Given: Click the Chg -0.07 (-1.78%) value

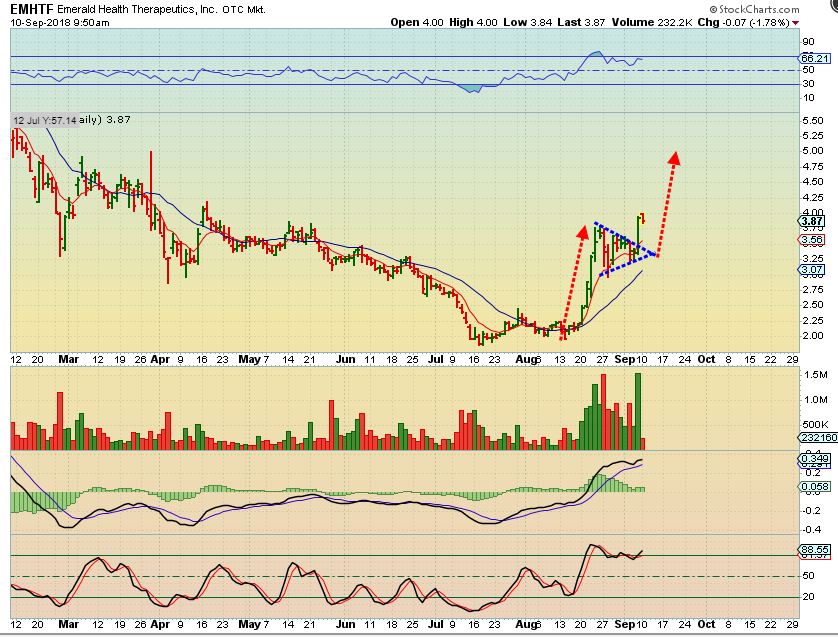Looking at the screenshot, I should 743,22.
